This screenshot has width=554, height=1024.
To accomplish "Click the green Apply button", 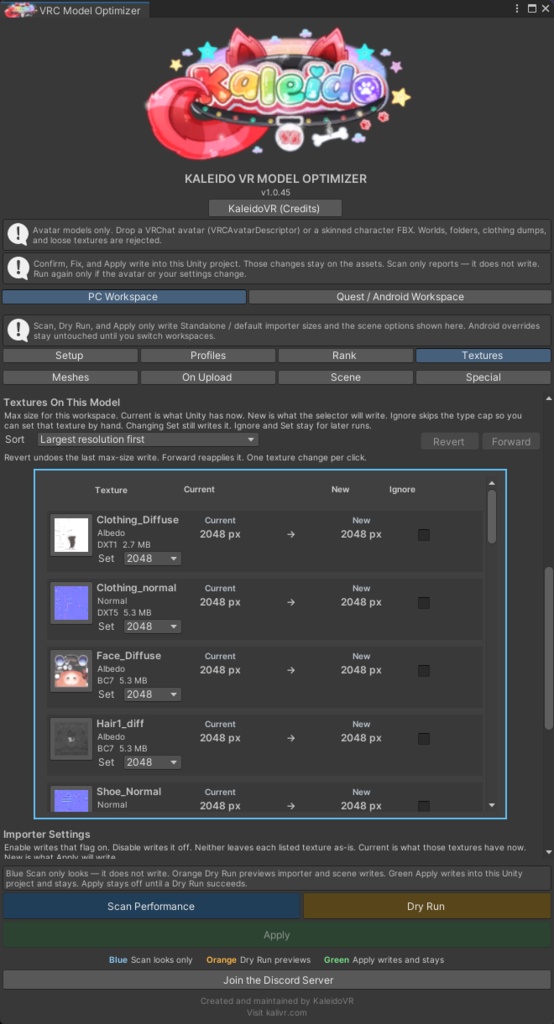I will click(x=277, y=935).
